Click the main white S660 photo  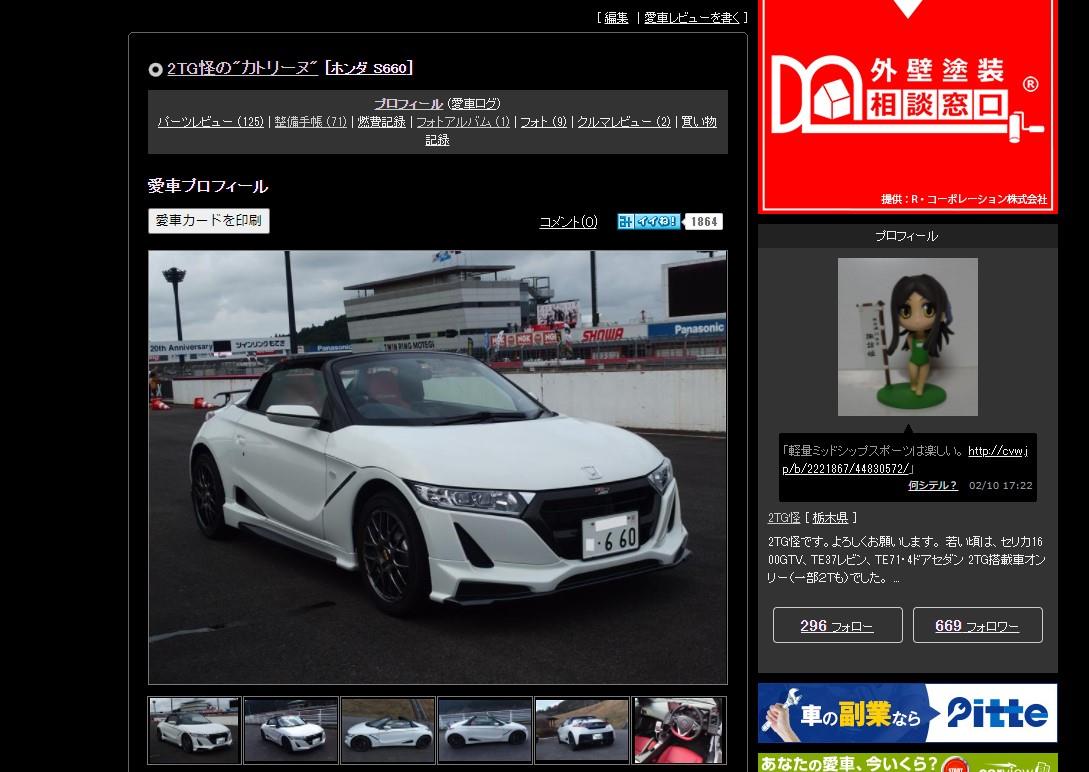point(438,467)
